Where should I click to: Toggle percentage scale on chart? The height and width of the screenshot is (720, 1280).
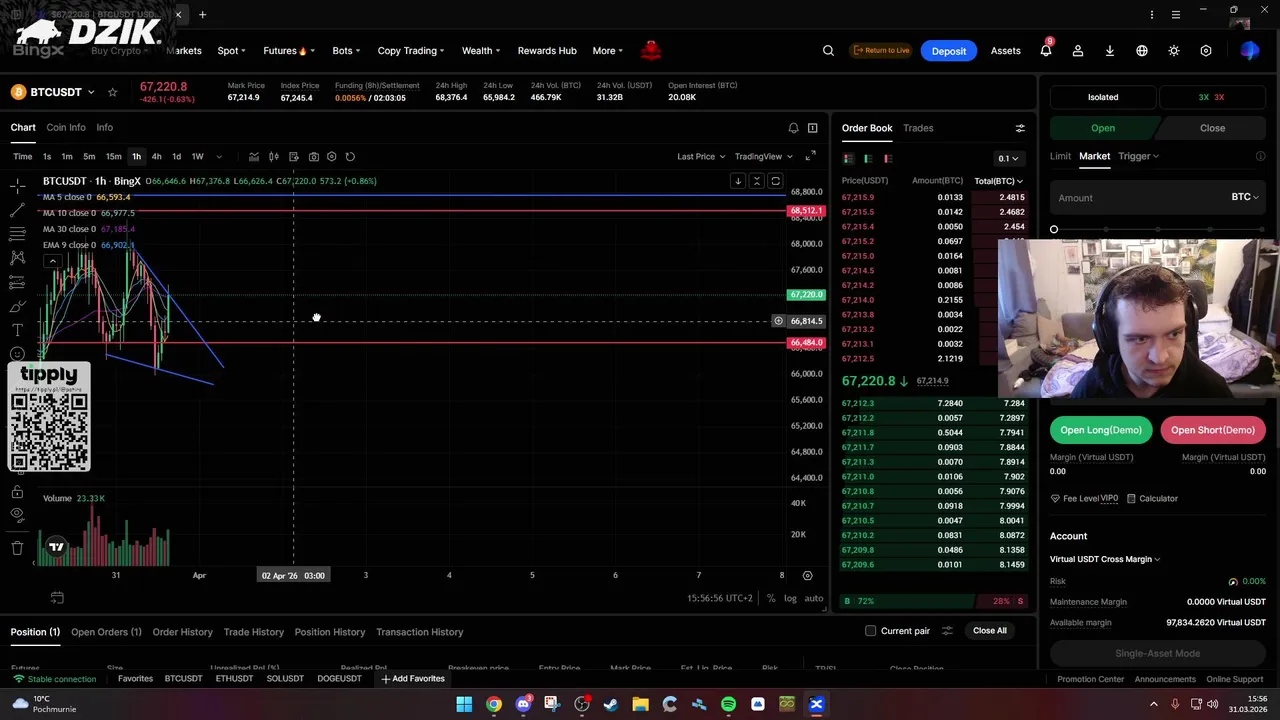pyautogui.click(x=771, y=598)
